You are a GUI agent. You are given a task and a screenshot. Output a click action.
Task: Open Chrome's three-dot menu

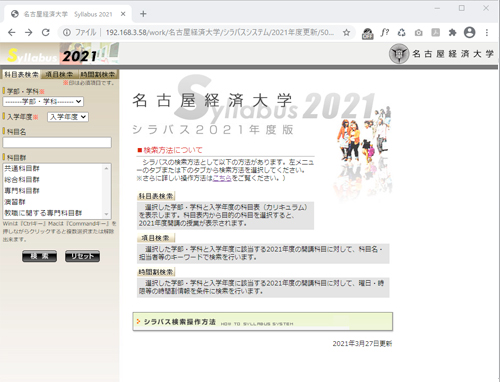(x=487, y=32)
